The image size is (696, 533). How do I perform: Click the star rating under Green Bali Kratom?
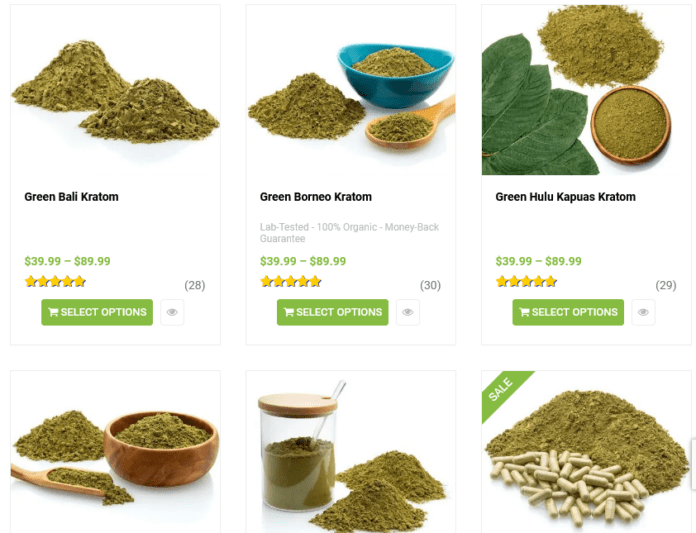[55, 281]
